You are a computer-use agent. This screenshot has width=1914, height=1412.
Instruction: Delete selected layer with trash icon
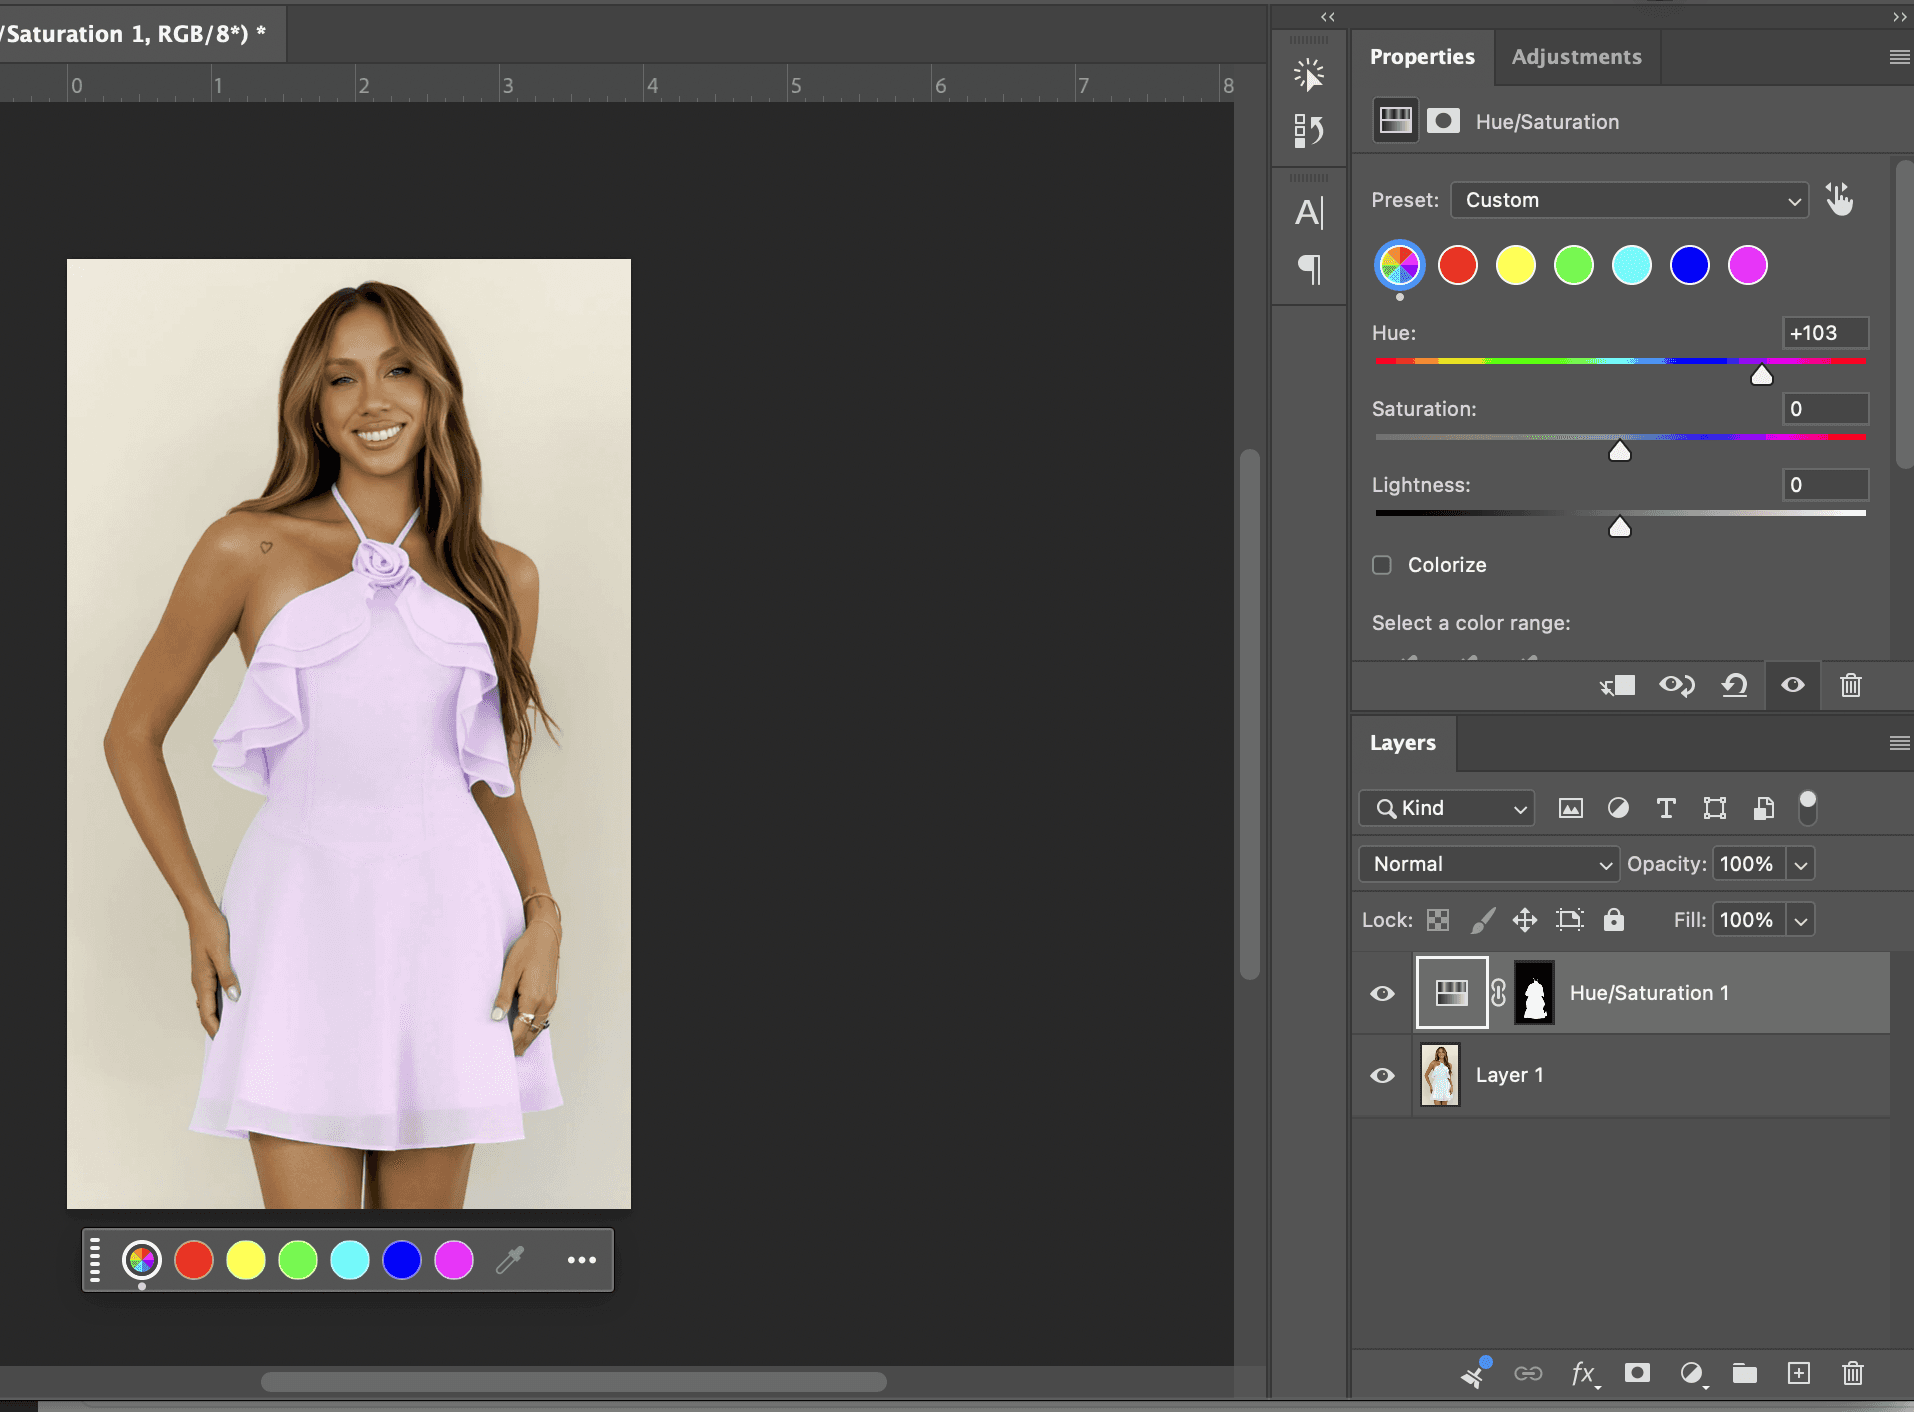(1853, 1373)
